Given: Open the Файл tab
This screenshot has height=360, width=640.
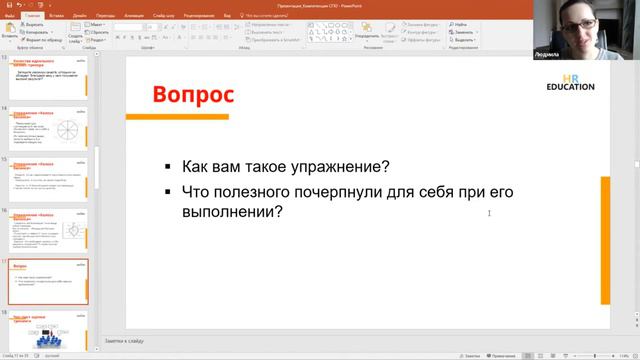Looking at the screenshot, I should click(10, 16).
